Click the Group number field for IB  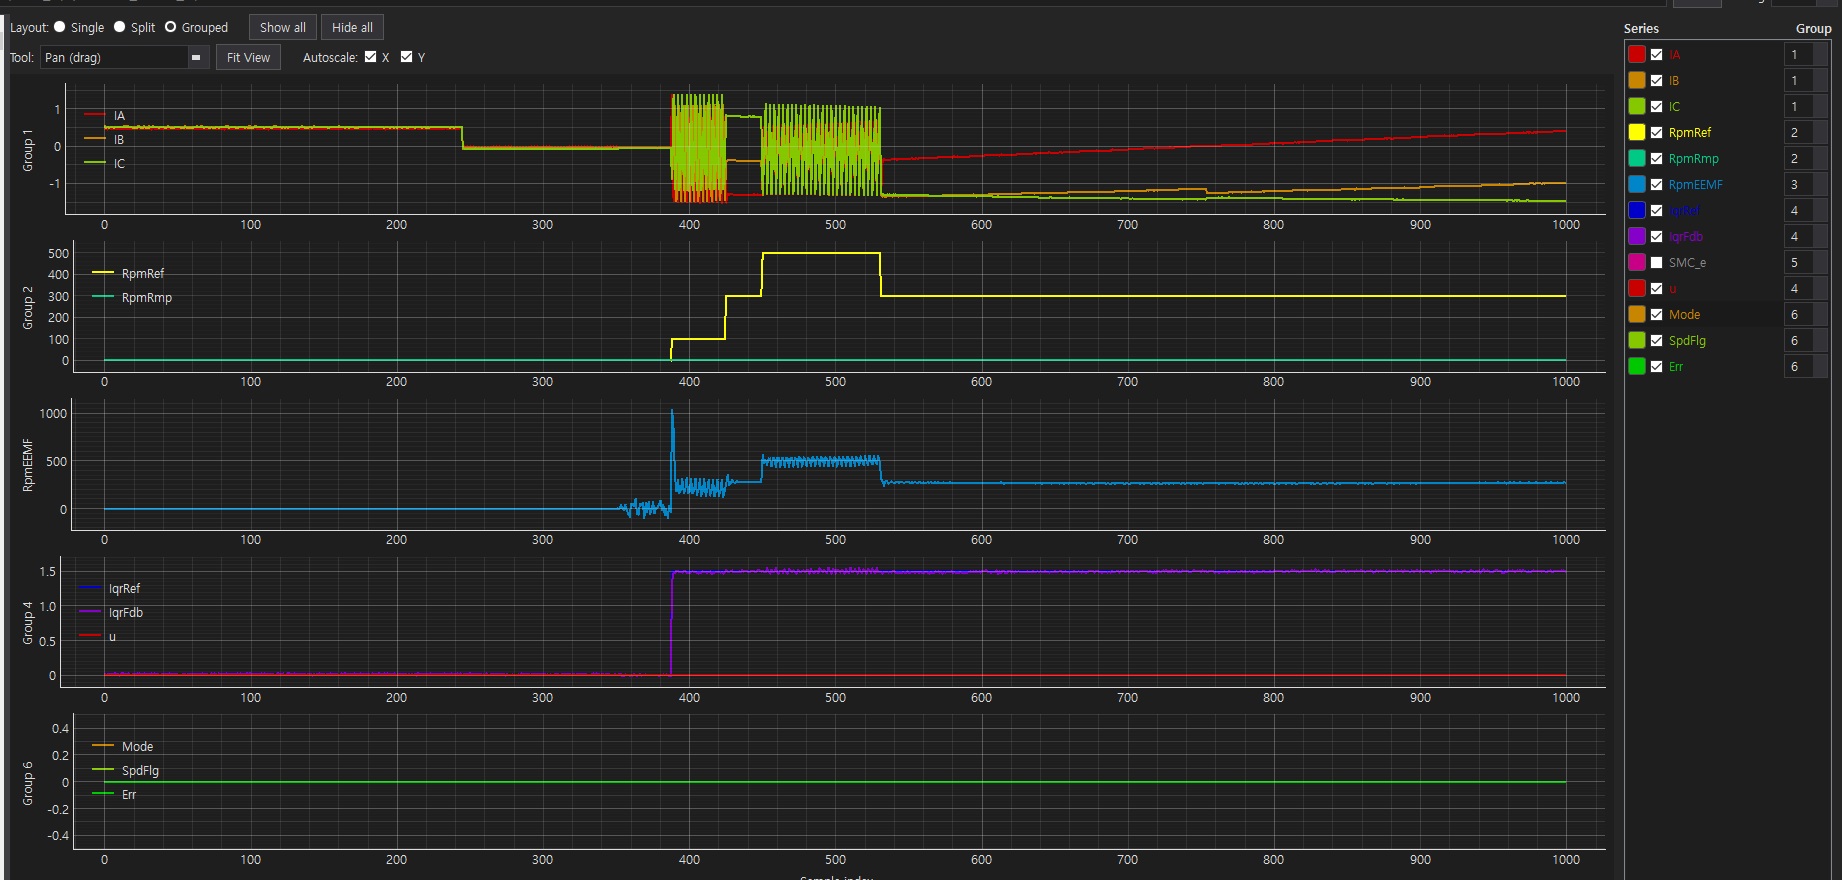[x=1806, y=80]
